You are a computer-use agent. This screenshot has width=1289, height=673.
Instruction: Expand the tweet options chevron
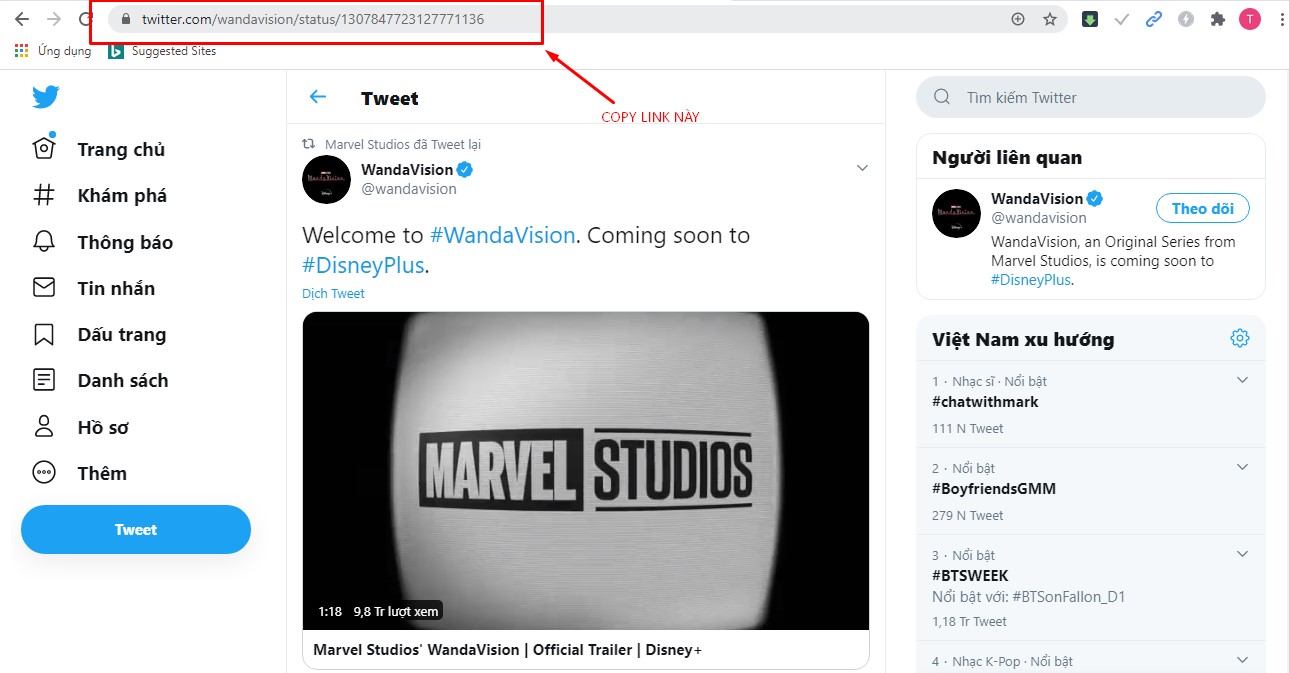click(862, 168)
